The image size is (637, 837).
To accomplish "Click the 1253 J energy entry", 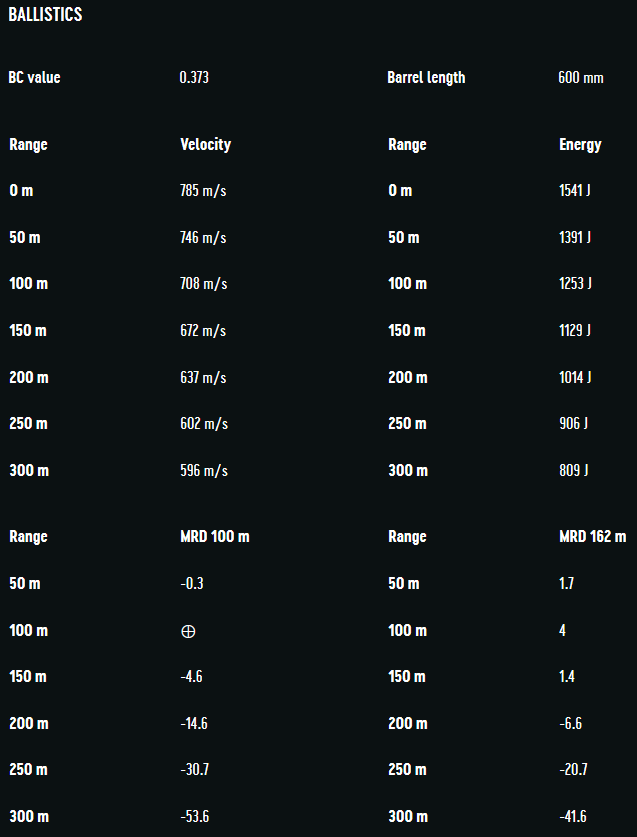I will pyautogui.click(x=575, y=284).
